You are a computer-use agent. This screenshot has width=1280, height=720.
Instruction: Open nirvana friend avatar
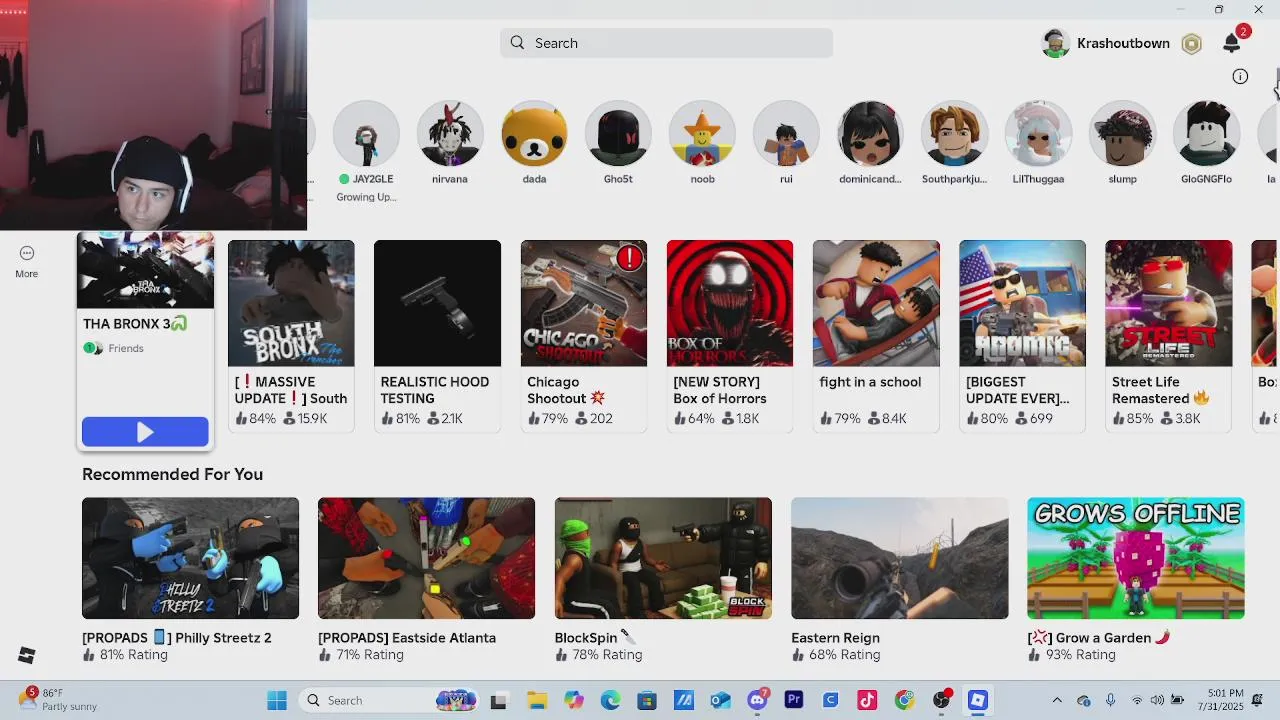450,133
